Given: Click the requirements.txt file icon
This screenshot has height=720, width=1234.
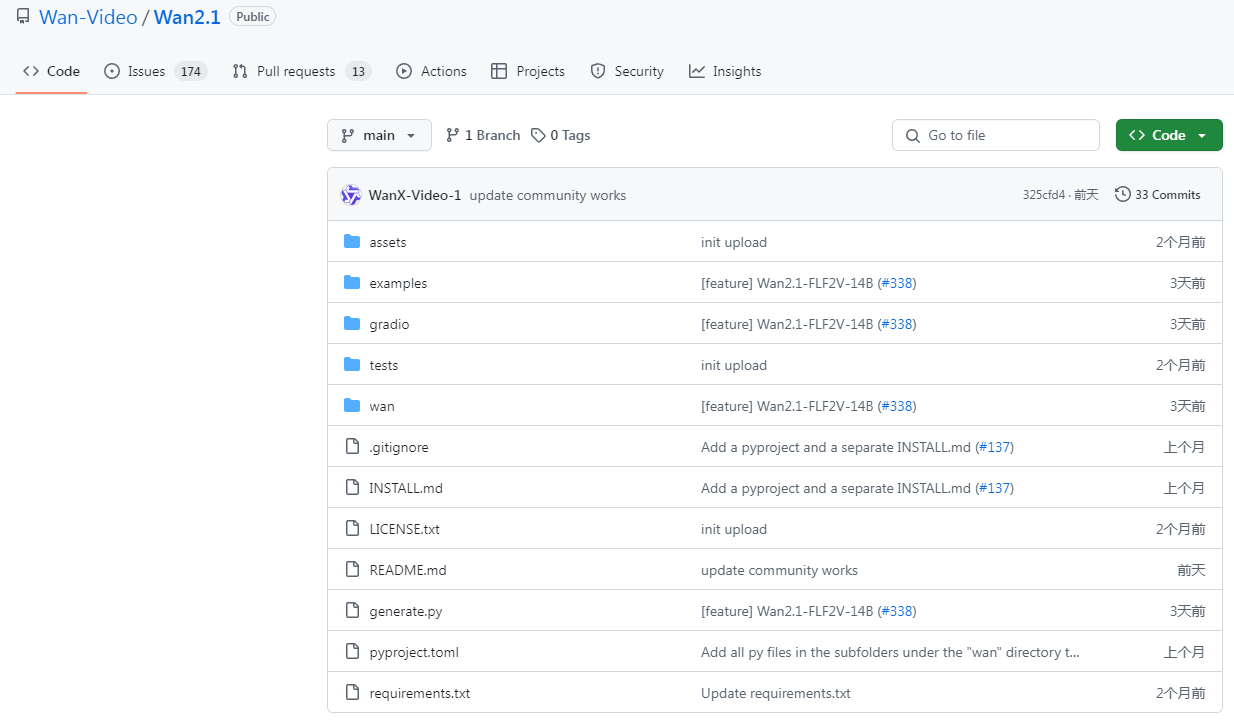Looking at the screenshot, I should (352, 693).
